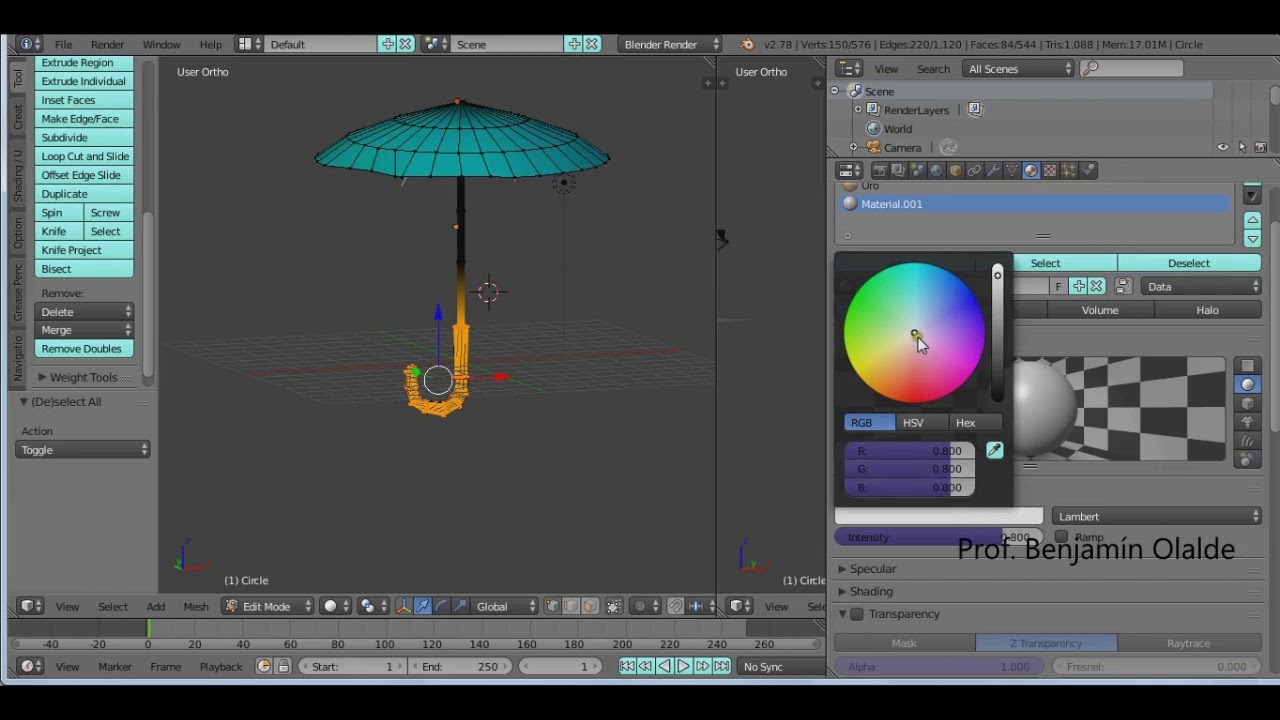Open the Blender Render engine dropdown
The width and height of the screenshot is (1280, 720).
(670, 44)
